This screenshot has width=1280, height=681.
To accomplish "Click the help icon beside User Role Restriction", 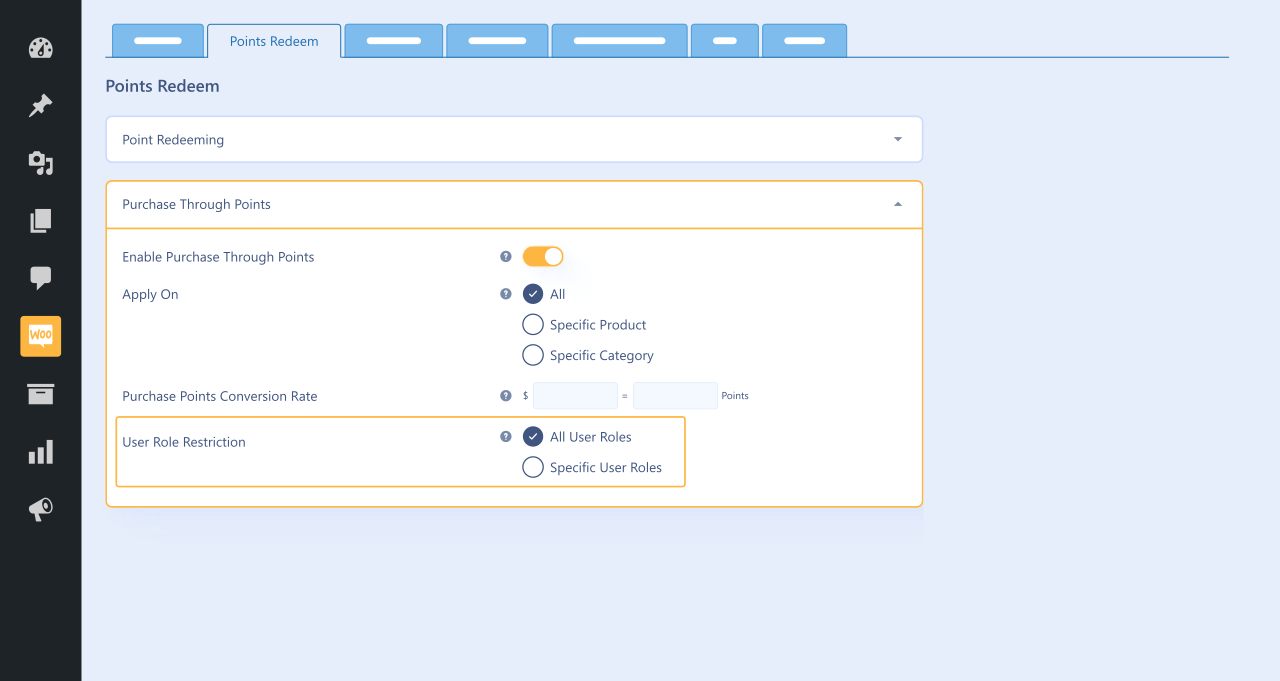I will [506, 436].
